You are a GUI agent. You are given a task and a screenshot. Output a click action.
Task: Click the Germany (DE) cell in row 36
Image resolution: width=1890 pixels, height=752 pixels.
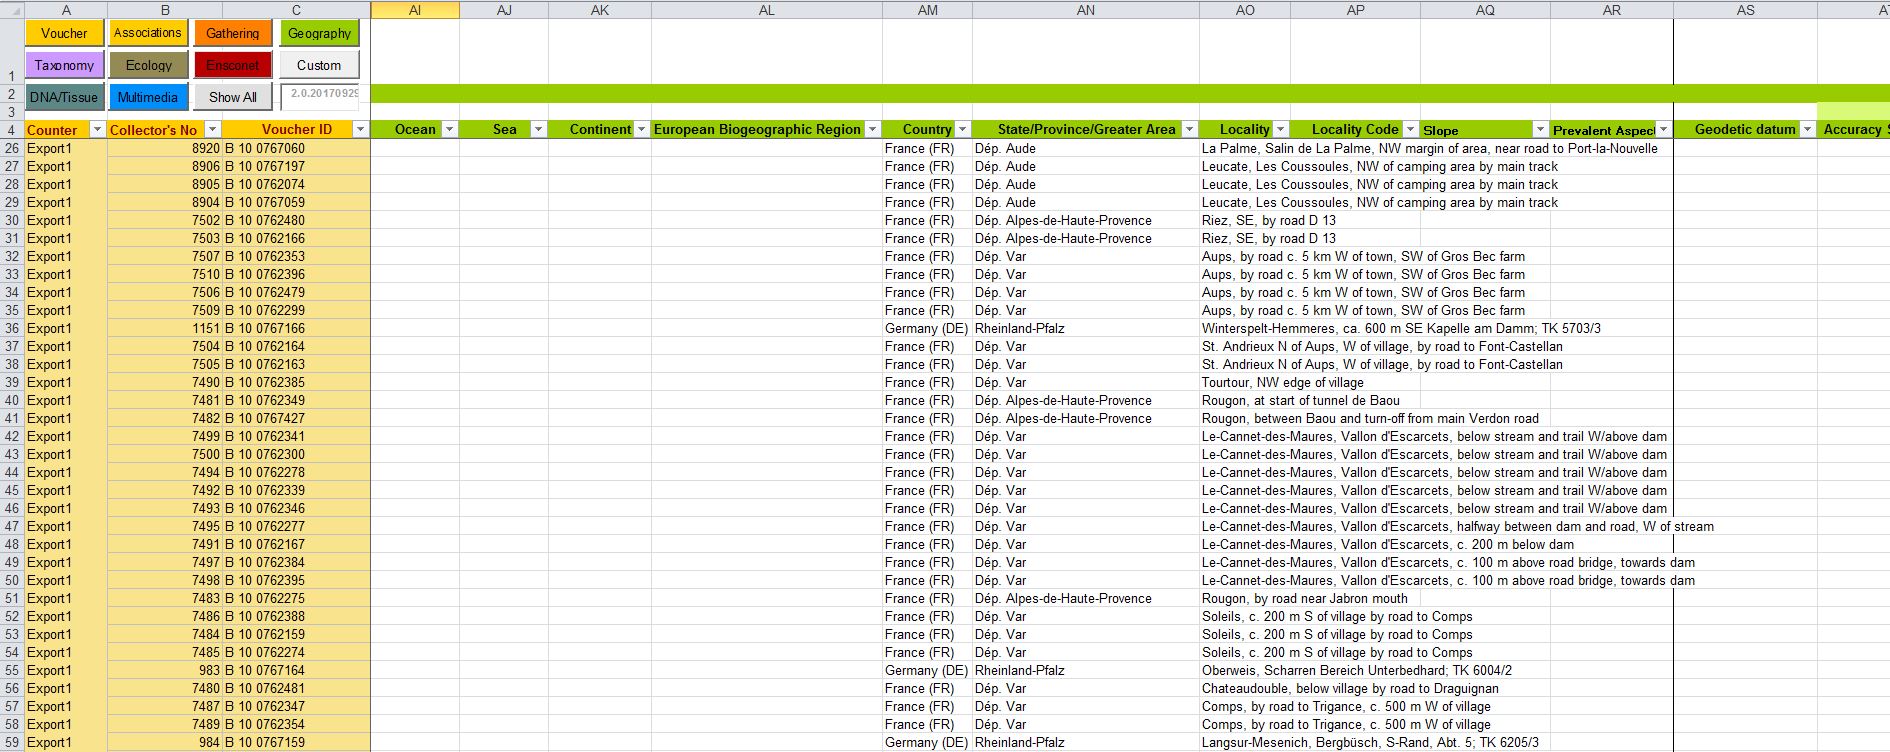pos(927,328)
